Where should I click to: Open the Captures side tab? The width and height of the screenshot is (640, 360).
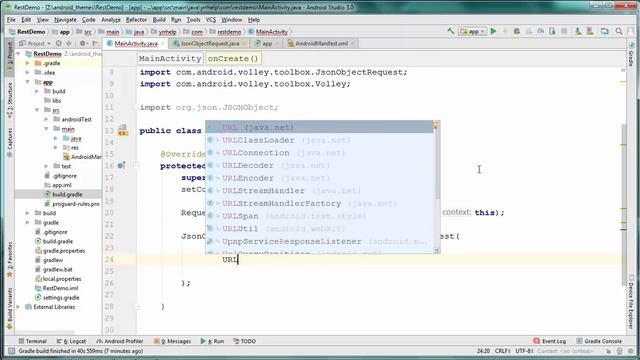point(9,142)
